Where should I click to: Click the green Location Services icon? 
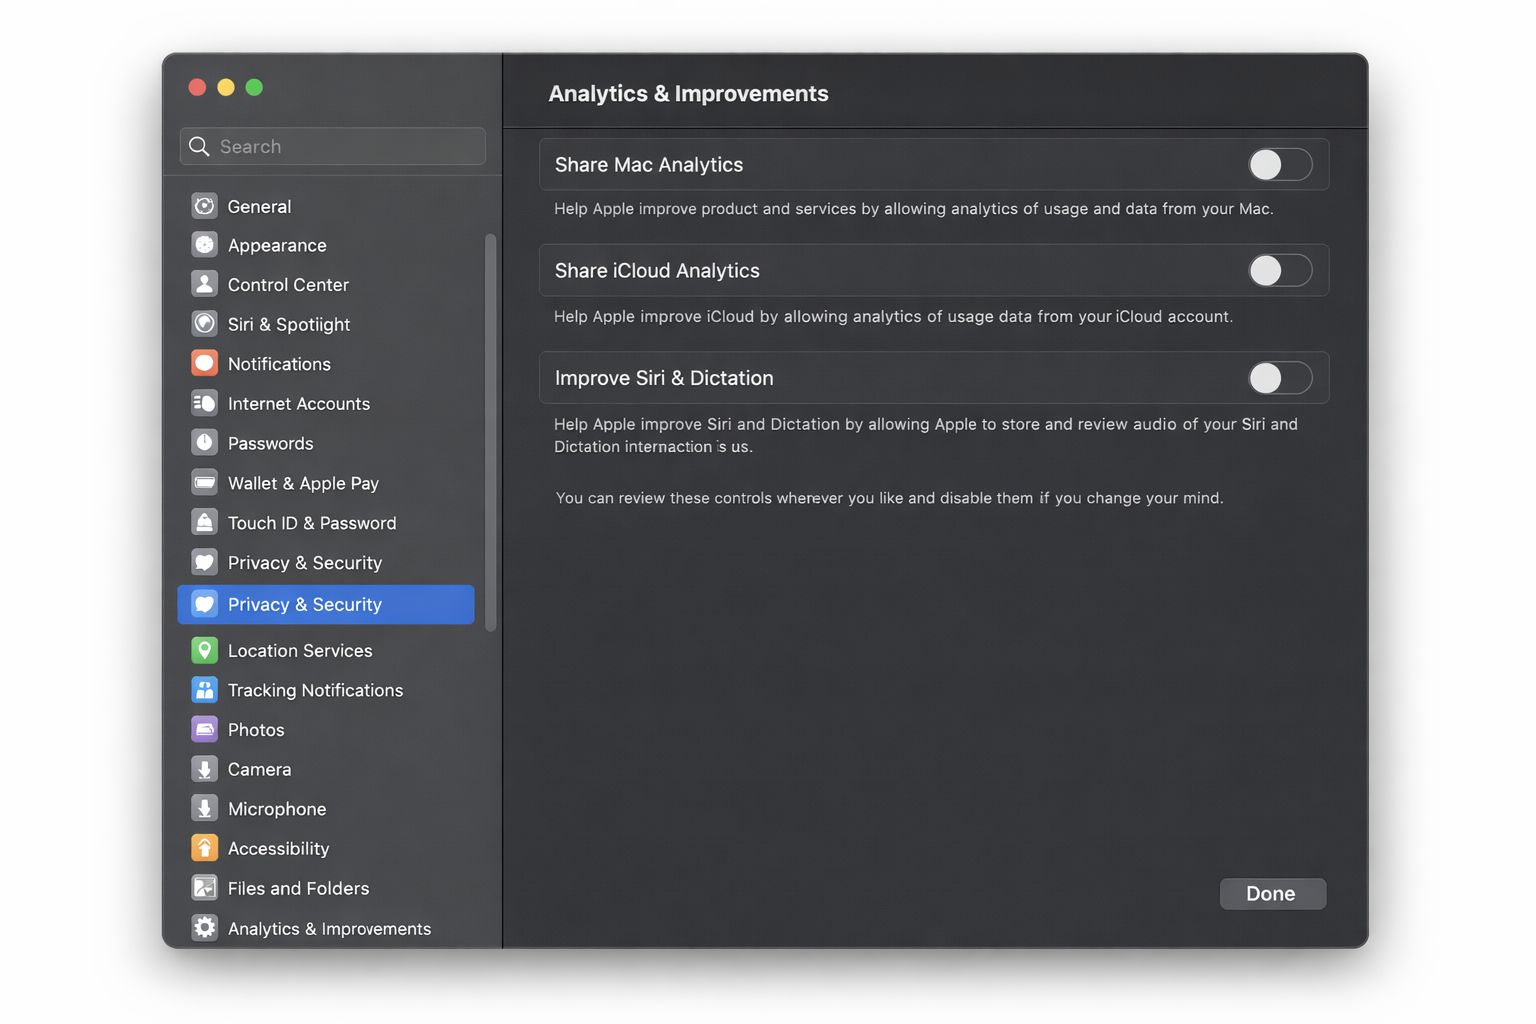[204, 650]
